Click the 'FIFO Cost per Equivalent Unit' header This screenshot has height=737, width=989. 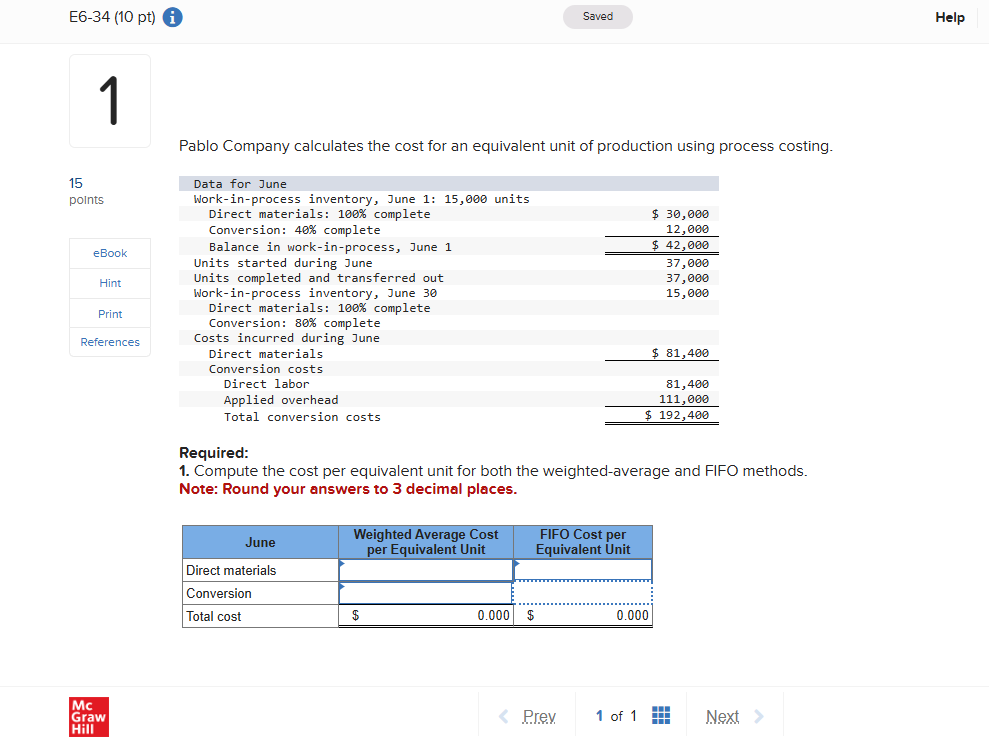tap(583, 542)
